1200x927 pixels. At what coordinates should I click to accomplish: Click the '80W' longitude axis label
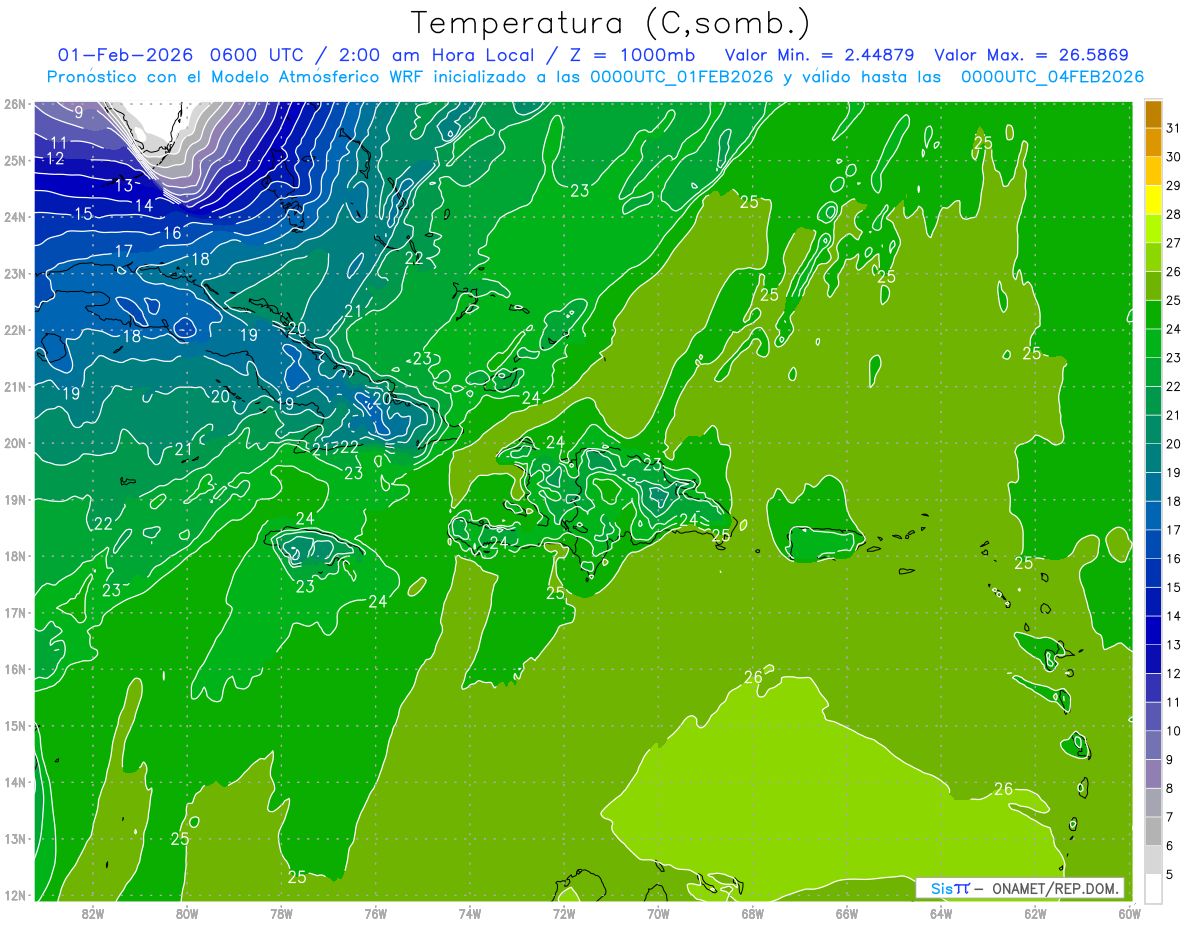(186, 912)
